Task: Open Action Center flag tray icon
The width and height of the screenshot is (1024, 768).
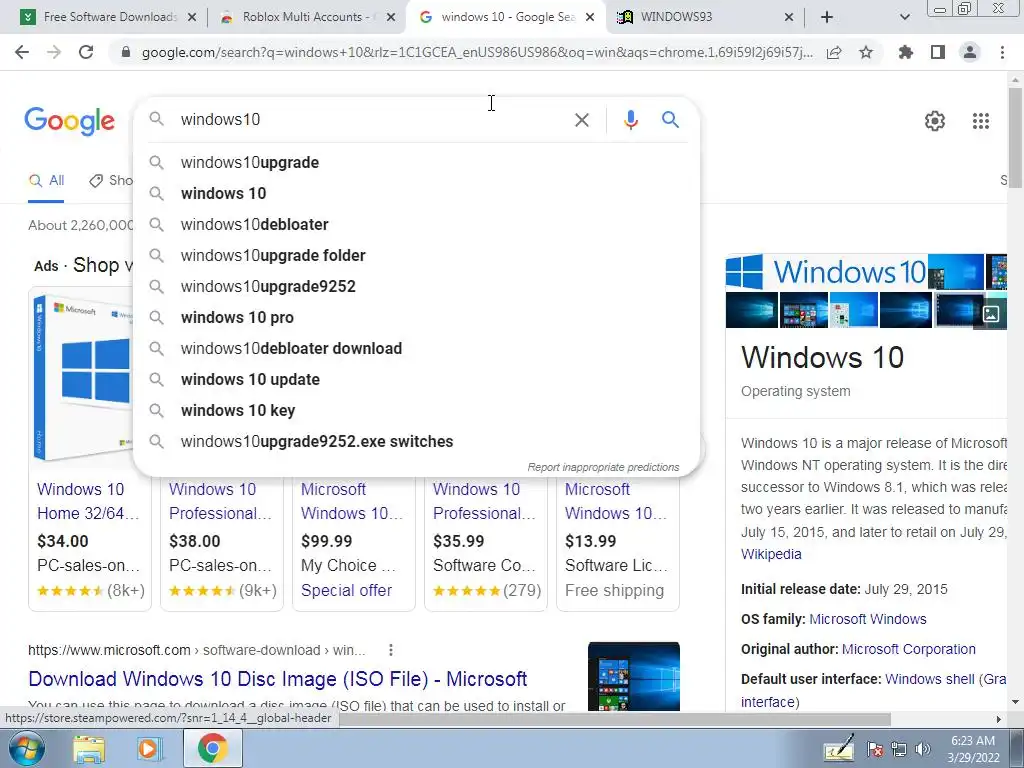Action: tap(875, 749)
